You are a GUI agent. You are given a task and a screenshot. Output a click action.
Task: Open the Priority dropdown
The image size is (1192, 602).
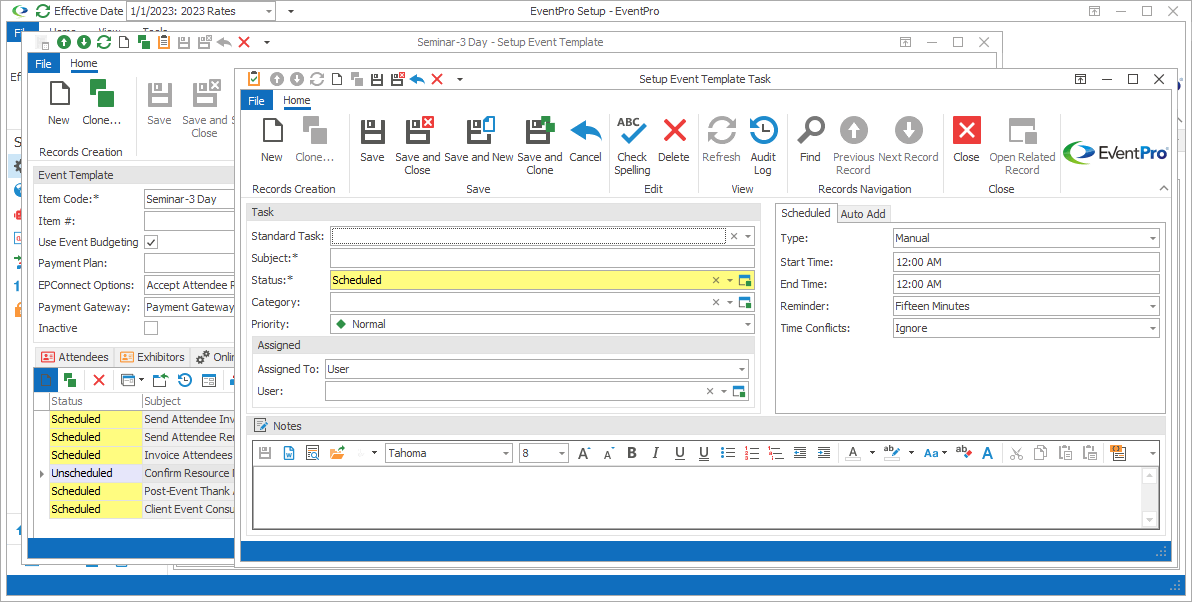click(748, 324)
